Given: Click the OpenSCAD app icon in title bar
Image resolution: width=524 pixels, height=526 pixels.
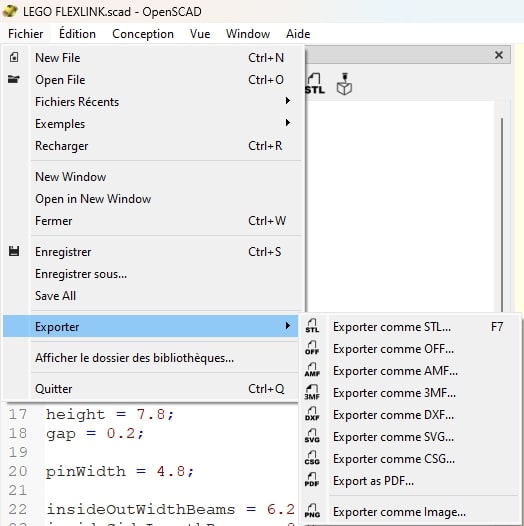Looking at the screenshot, I should 10,11.
